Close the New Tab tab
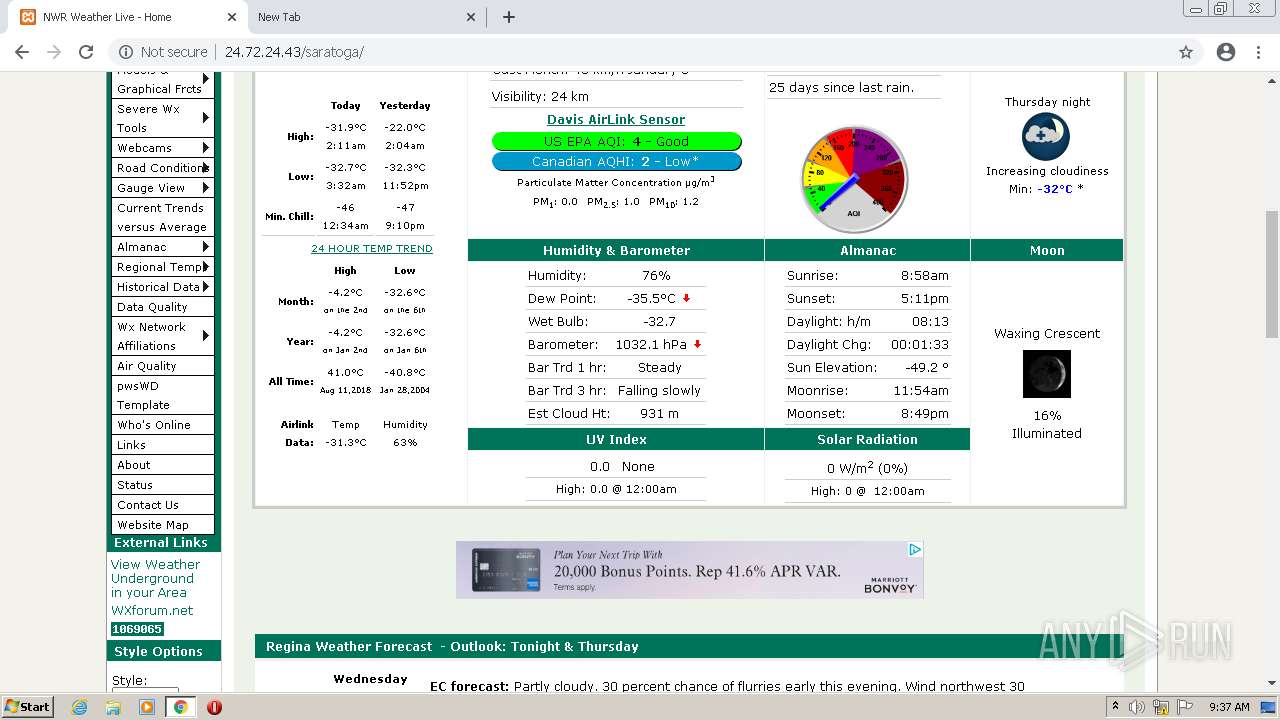Viewport: 1280px width, 720px height. coord(472,17)
